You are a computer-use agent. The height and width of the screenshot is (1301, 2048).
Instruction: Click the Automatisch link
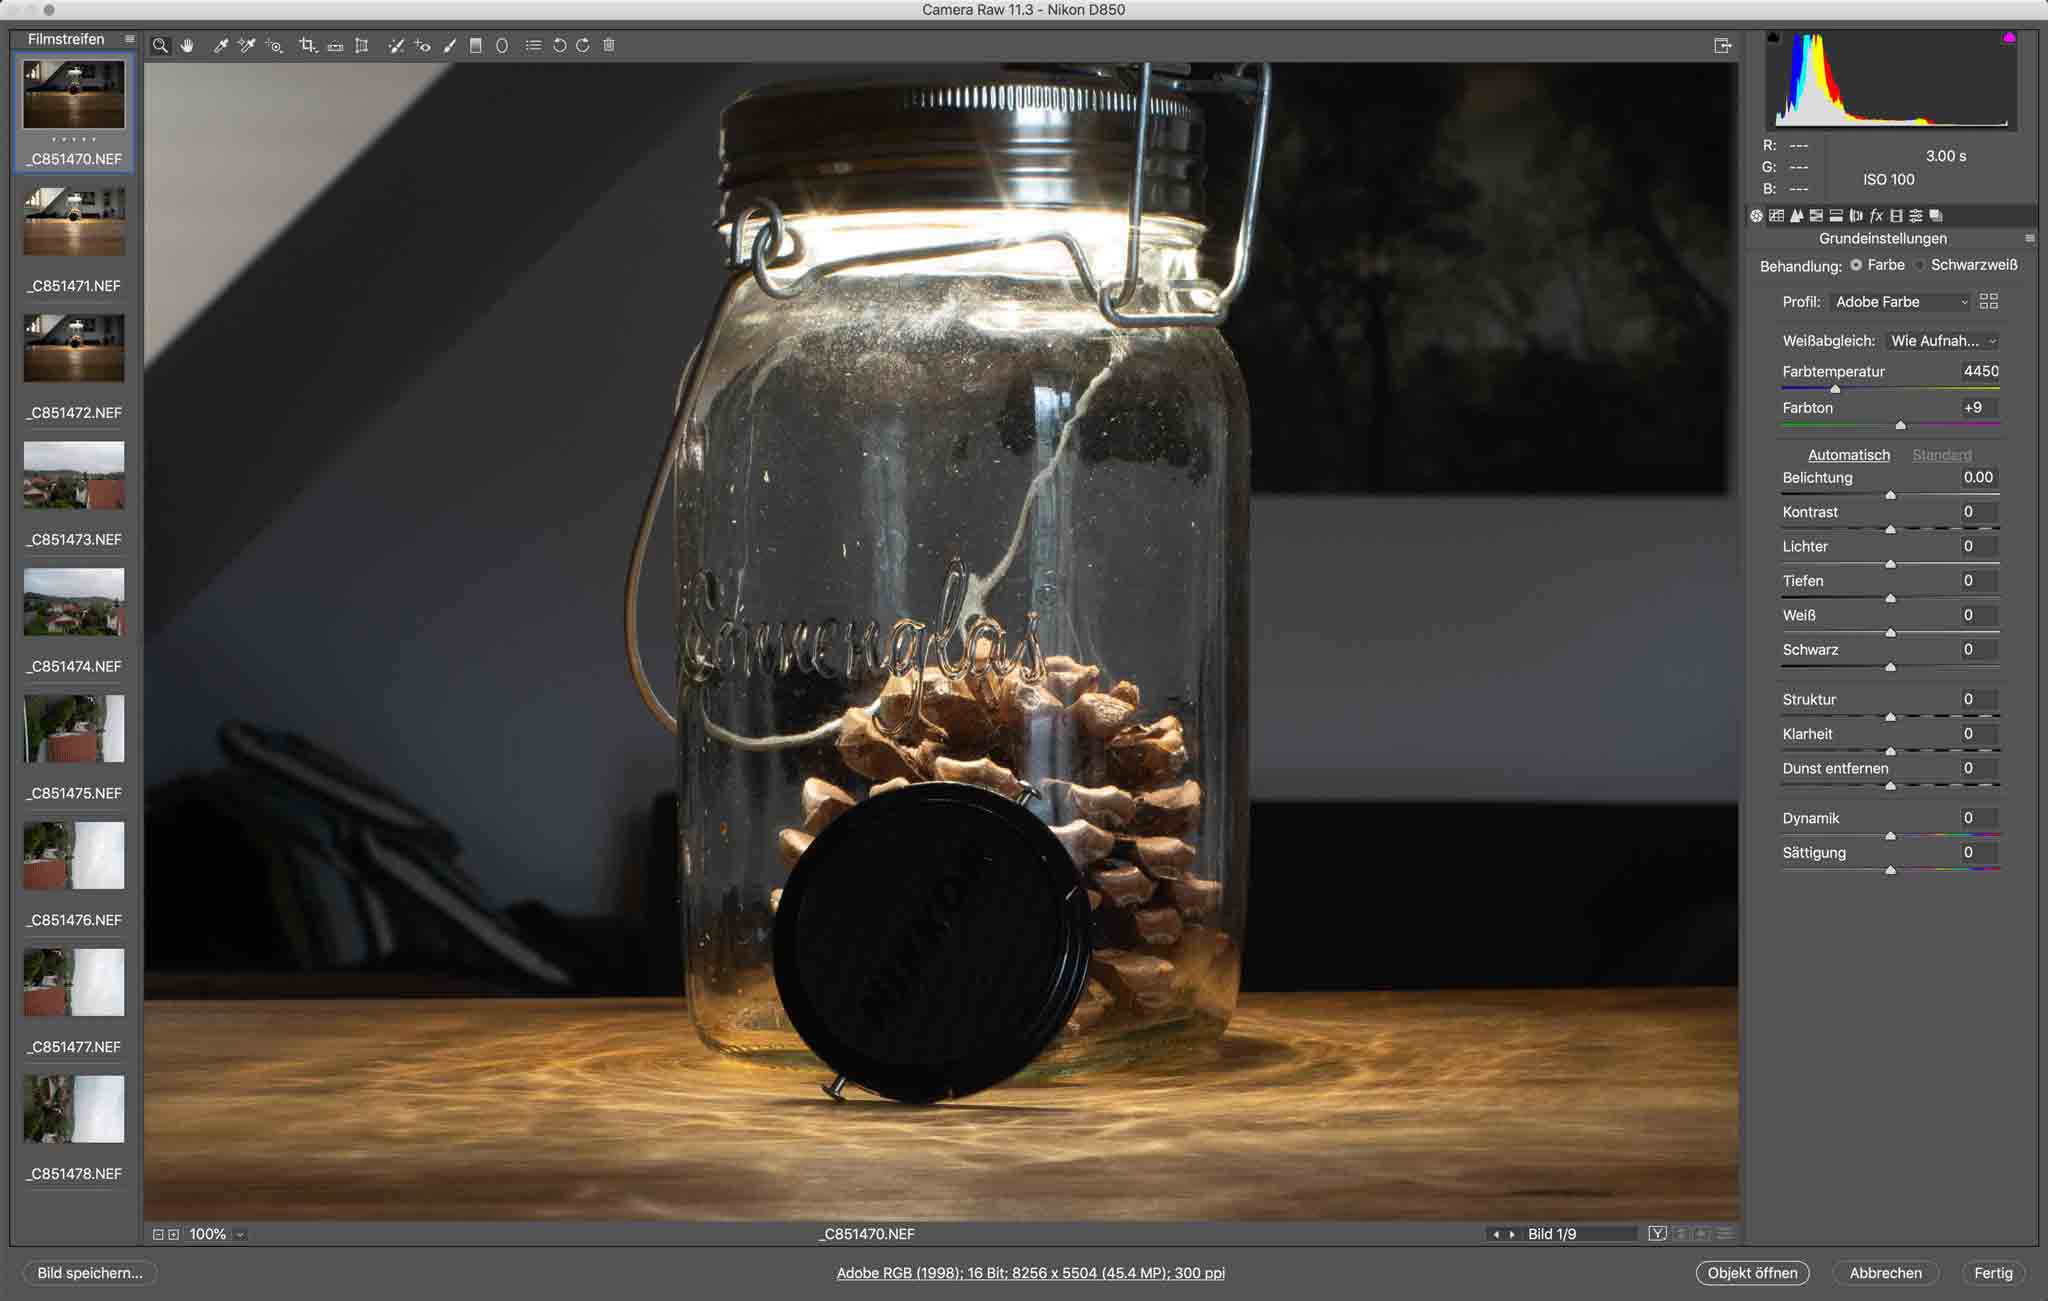click(x=1848, y=455)
